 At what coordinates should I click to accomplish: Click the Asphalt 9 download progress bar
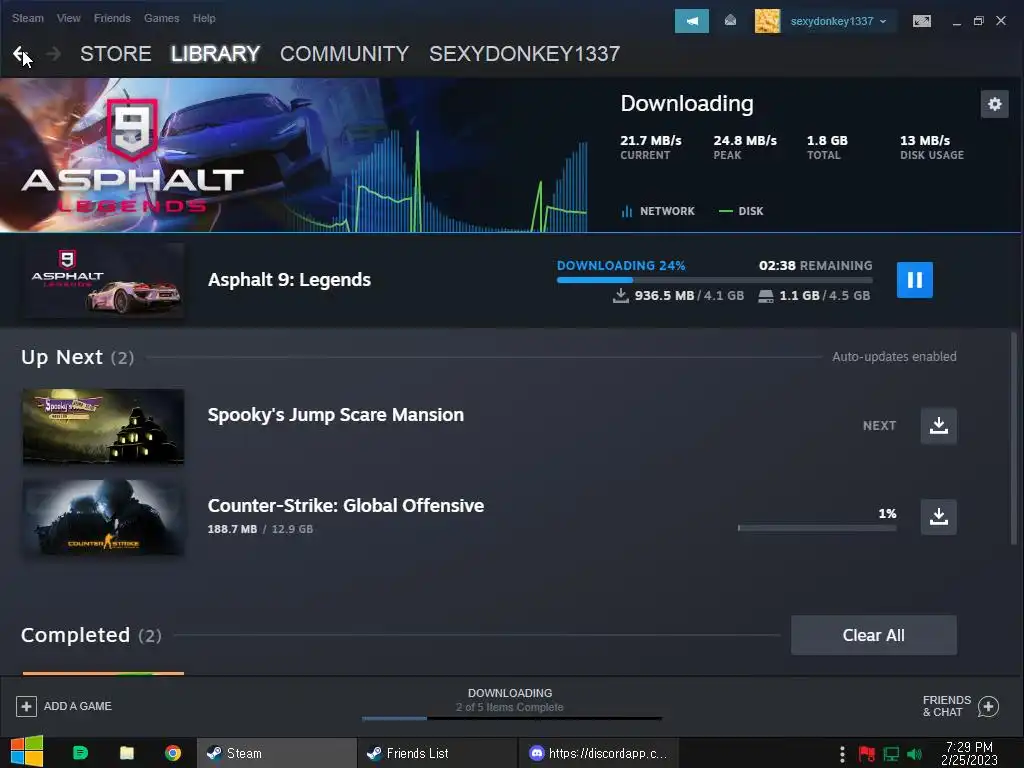tap(714, 280)
